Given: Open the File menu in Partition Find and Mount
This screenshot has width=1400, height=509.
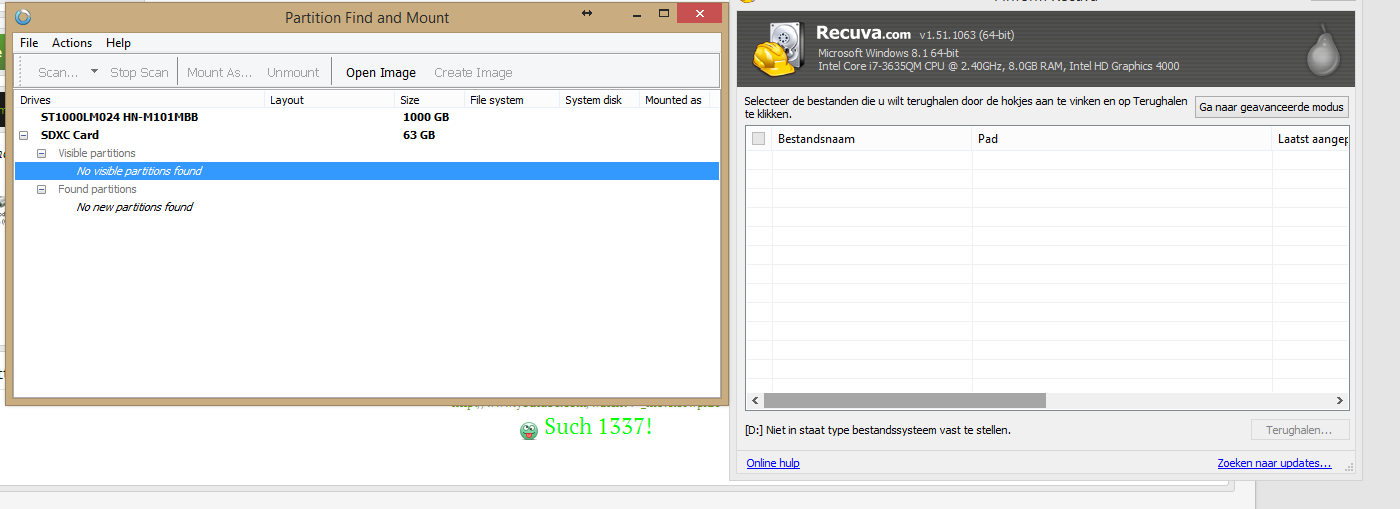Looking at the screenshot, I should click(x=29, y=43).
